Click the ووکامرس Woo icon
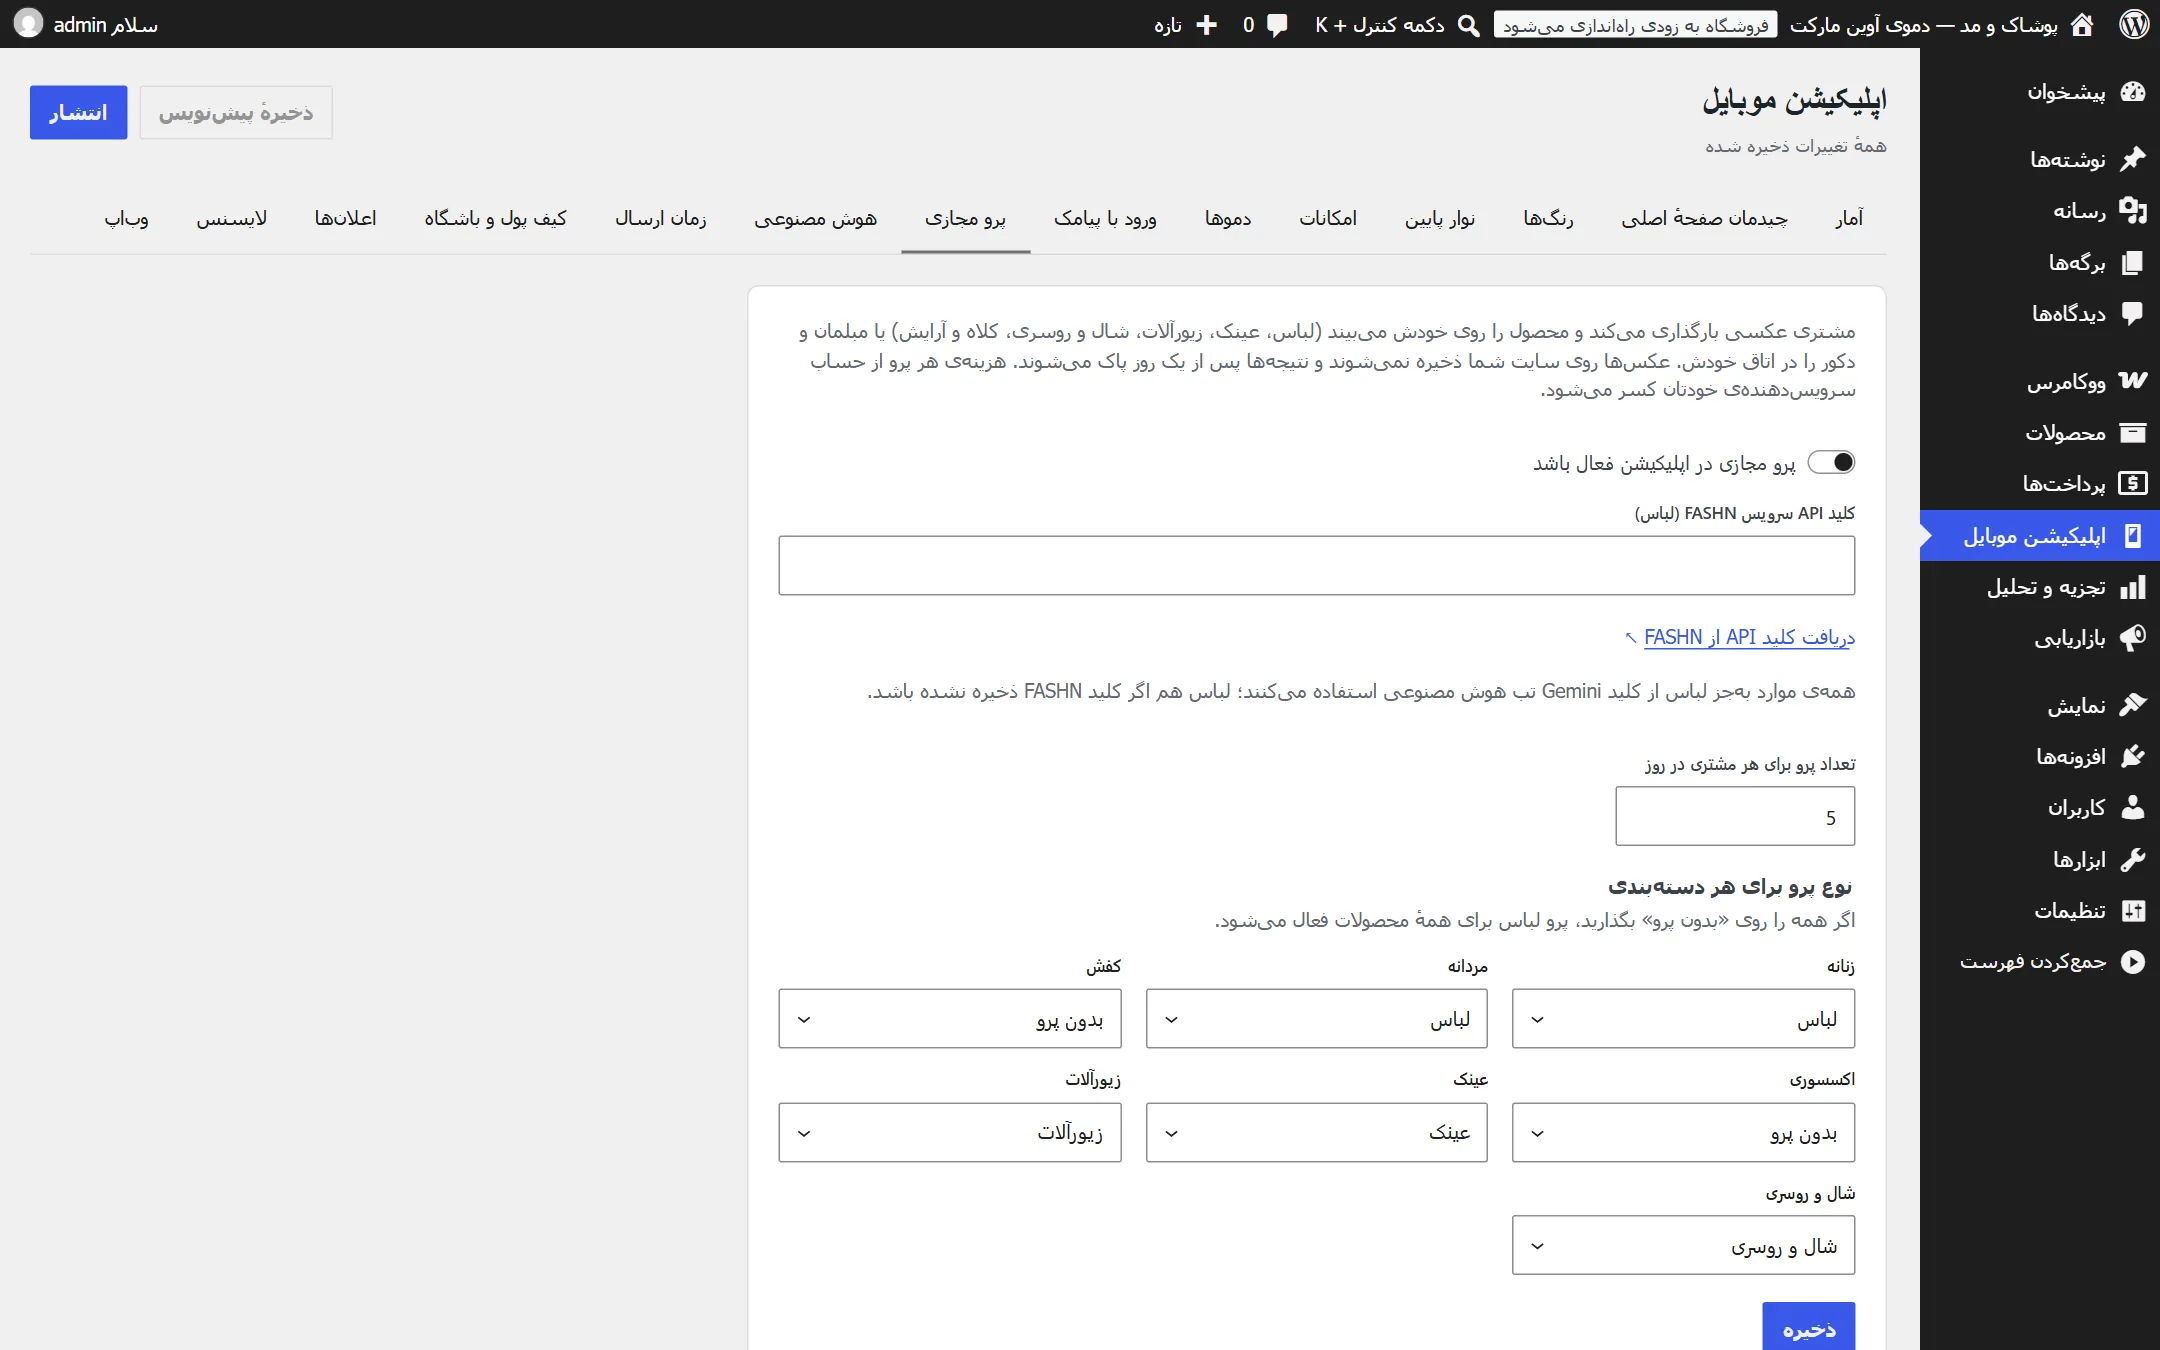The height and width of the screenshot is (1350, 2160). (2133, 381)
